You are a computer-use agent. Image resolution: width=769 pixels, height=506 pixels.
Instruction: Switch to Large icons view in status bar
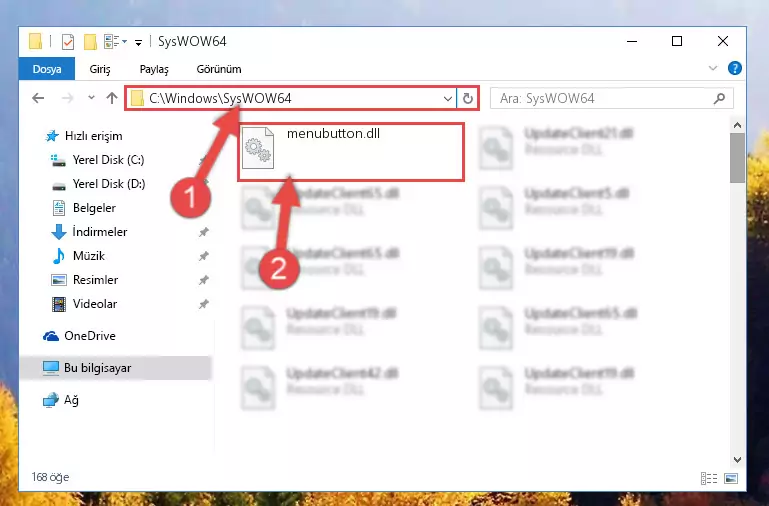[x=731, y=478]
